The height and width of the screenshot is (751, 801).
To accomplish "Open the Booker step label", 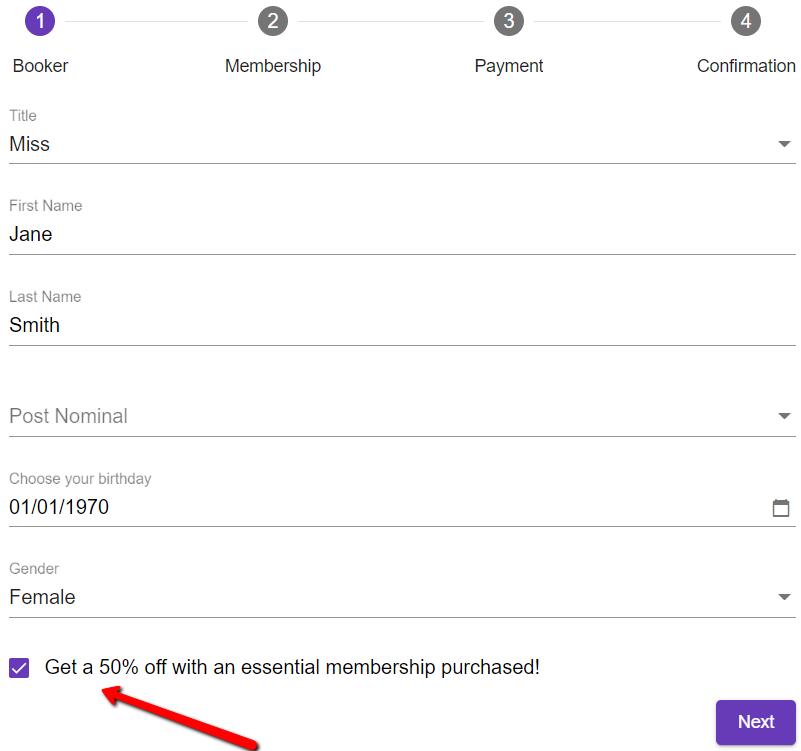I will tap(40, 66).
